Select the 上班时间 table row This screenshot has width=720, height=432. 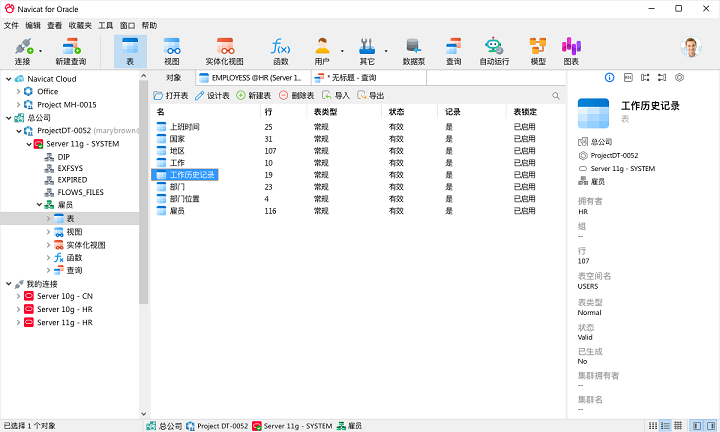(358, 127)
